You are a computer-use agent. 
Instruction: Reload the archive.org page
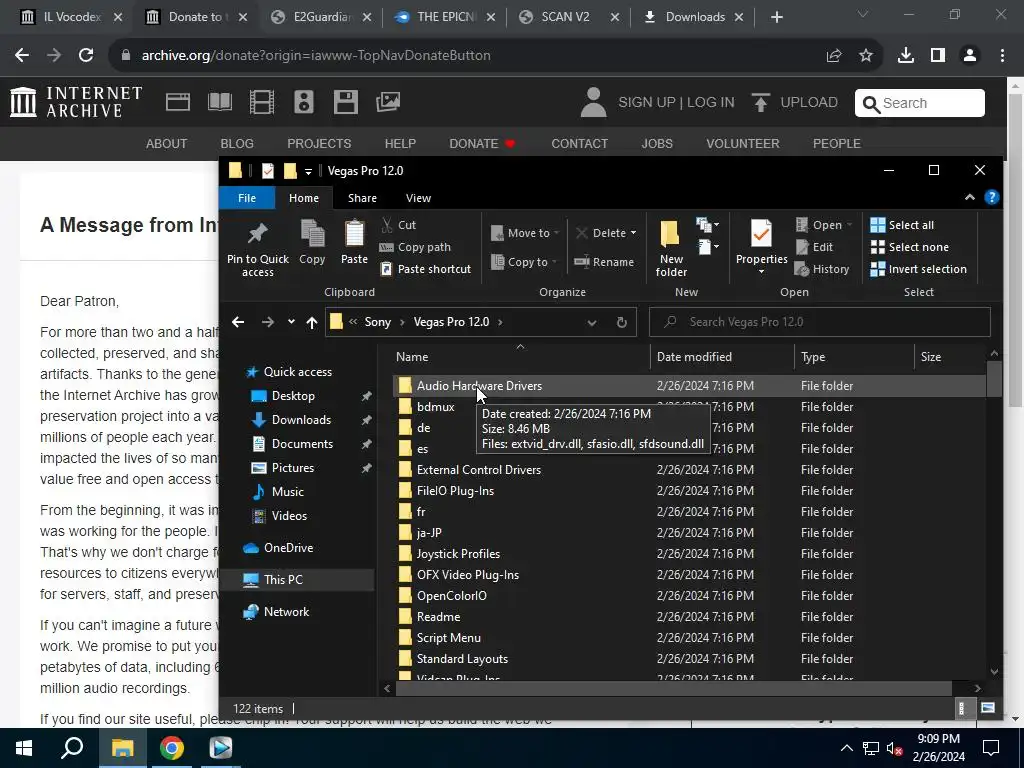(x=86, y=56)
